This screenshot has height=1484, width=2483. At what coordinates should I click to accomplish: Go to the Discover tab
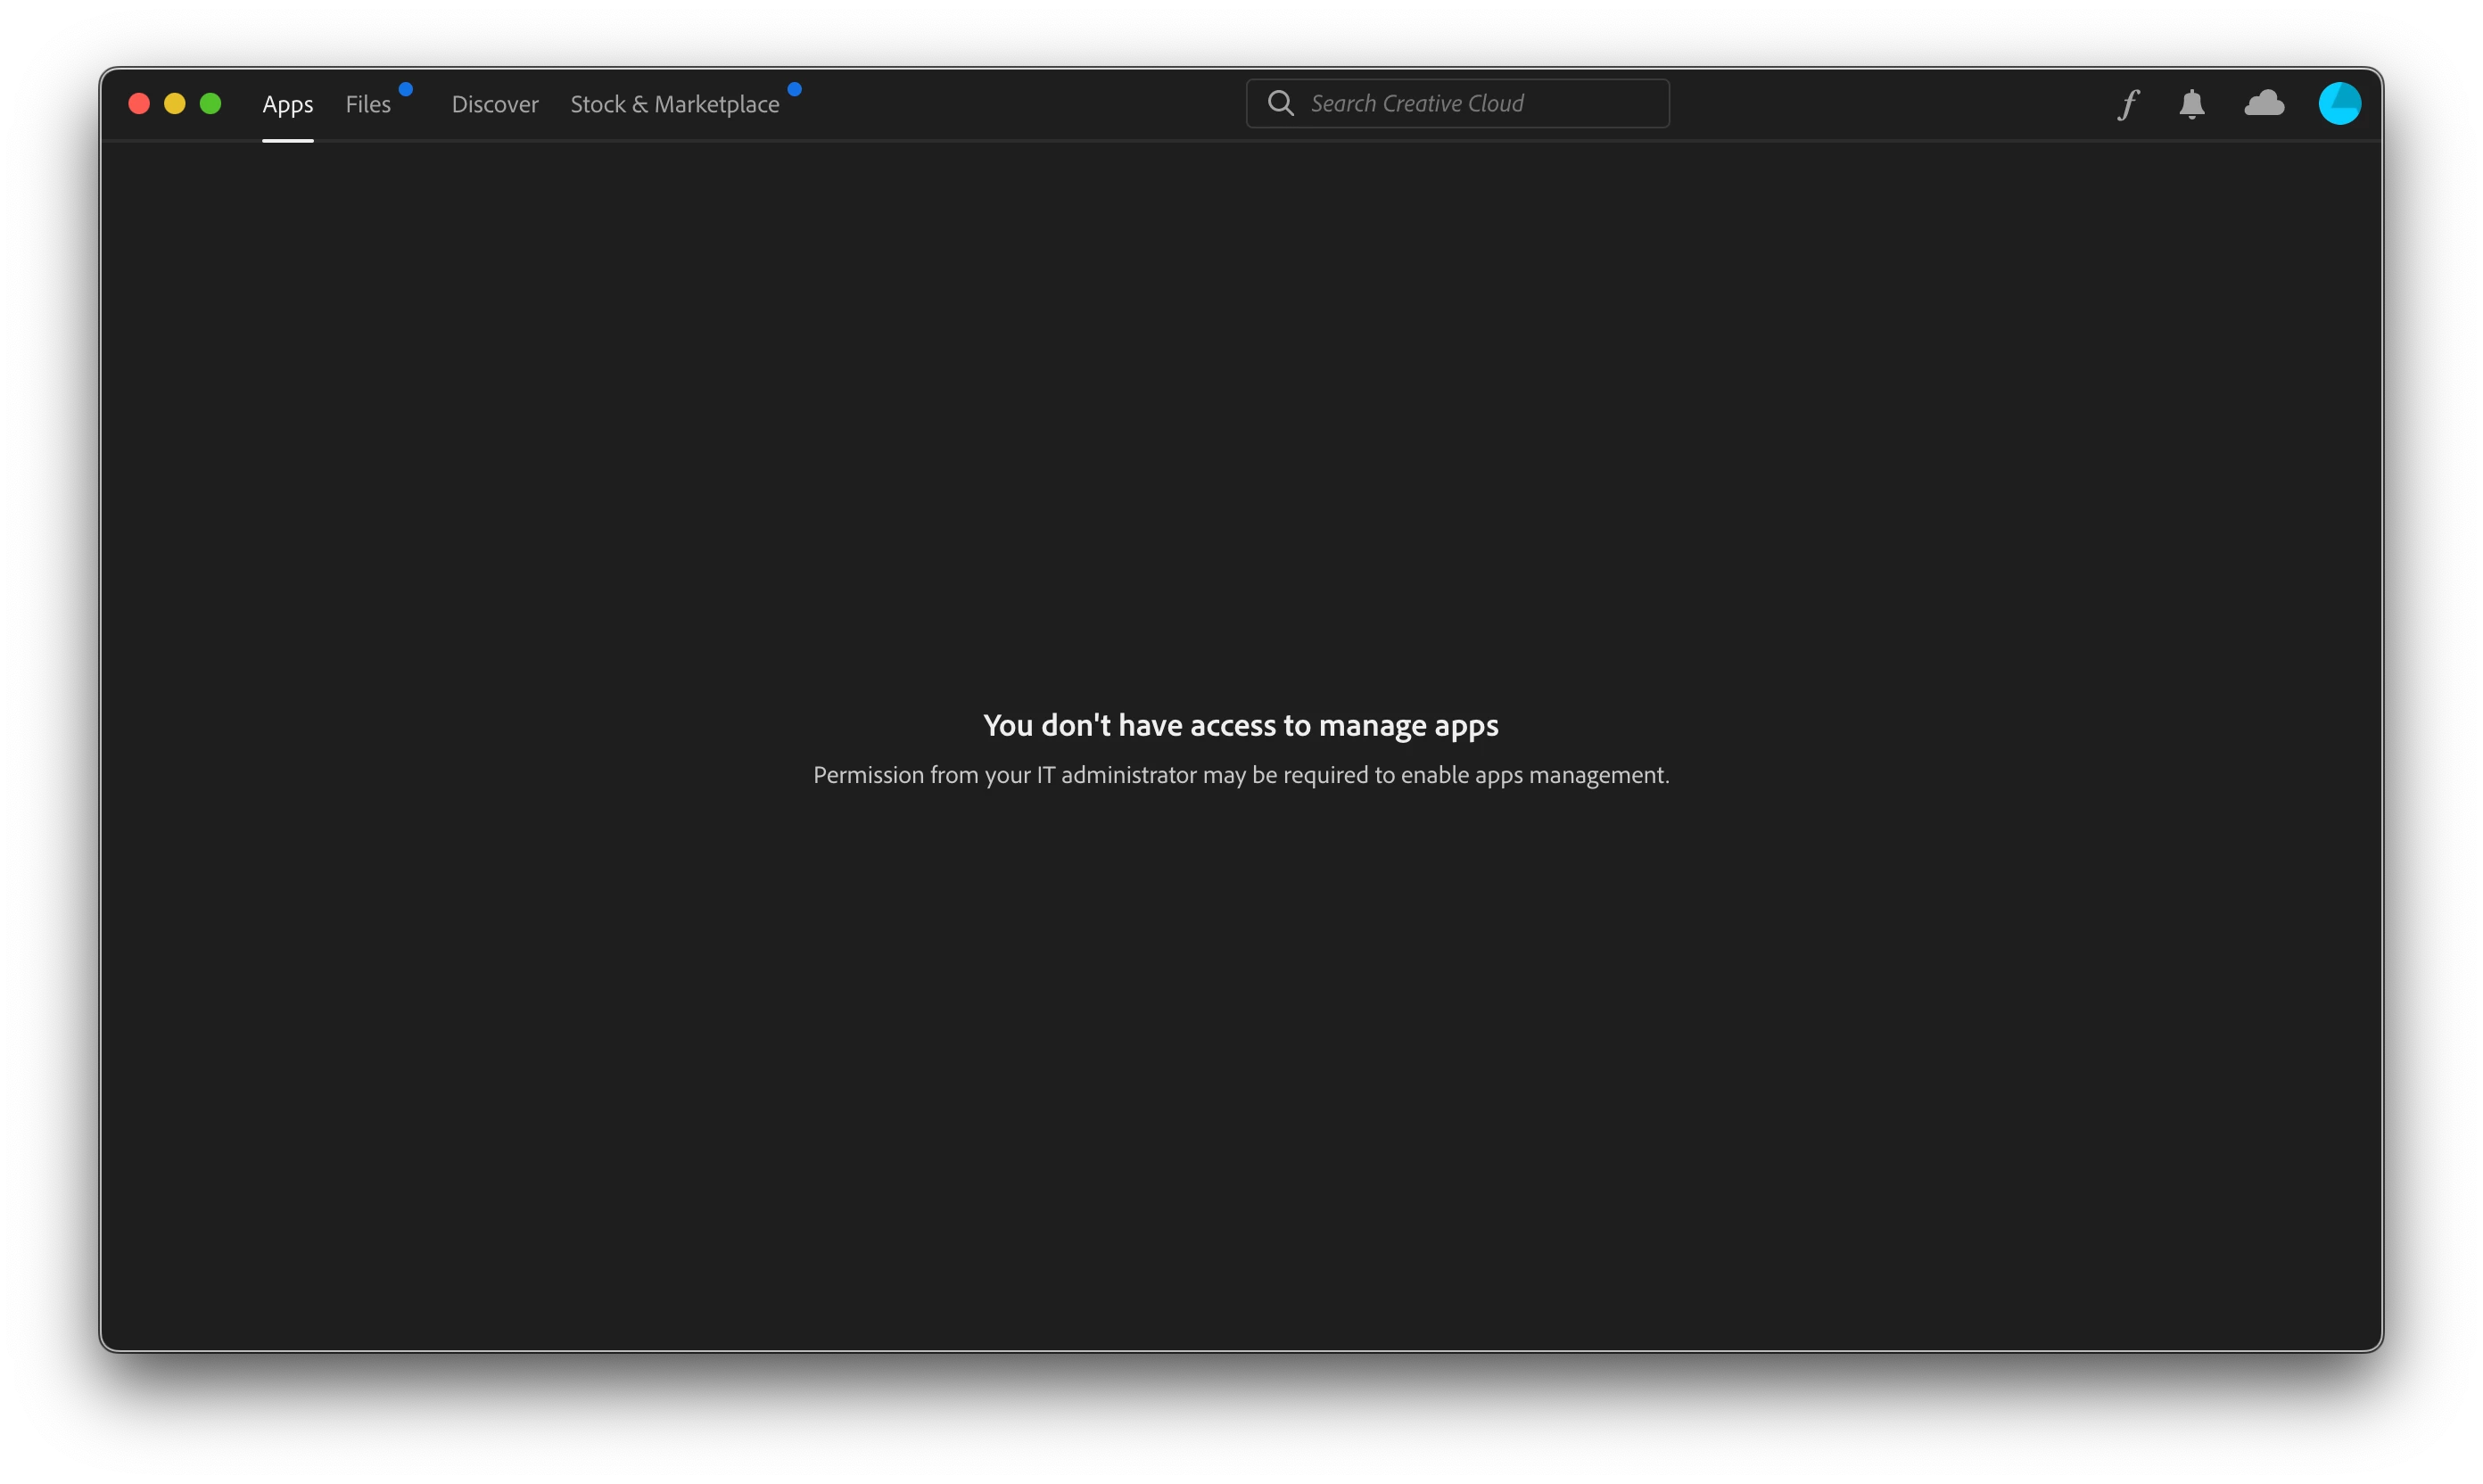point(495,104)
